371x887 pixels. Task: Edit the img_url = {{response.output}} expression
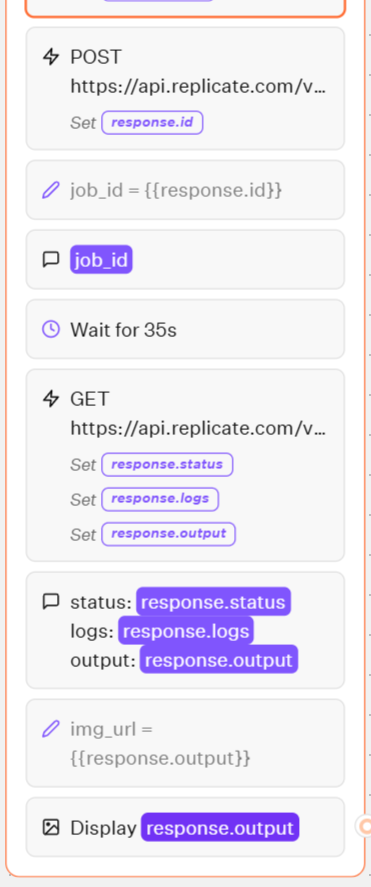pos(161,743)
